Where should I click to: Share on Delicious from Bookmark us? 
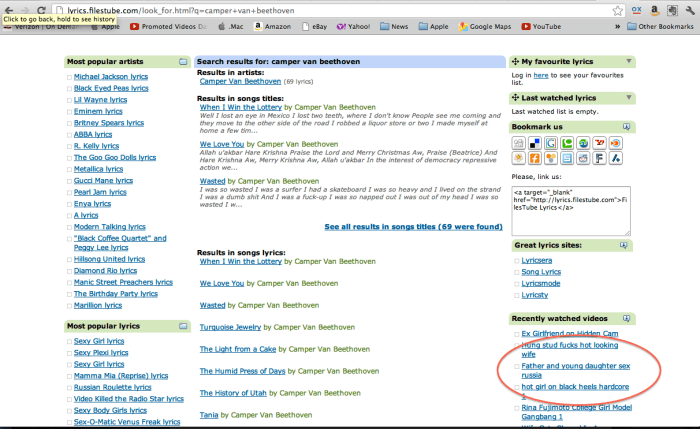tap(534, 143)
